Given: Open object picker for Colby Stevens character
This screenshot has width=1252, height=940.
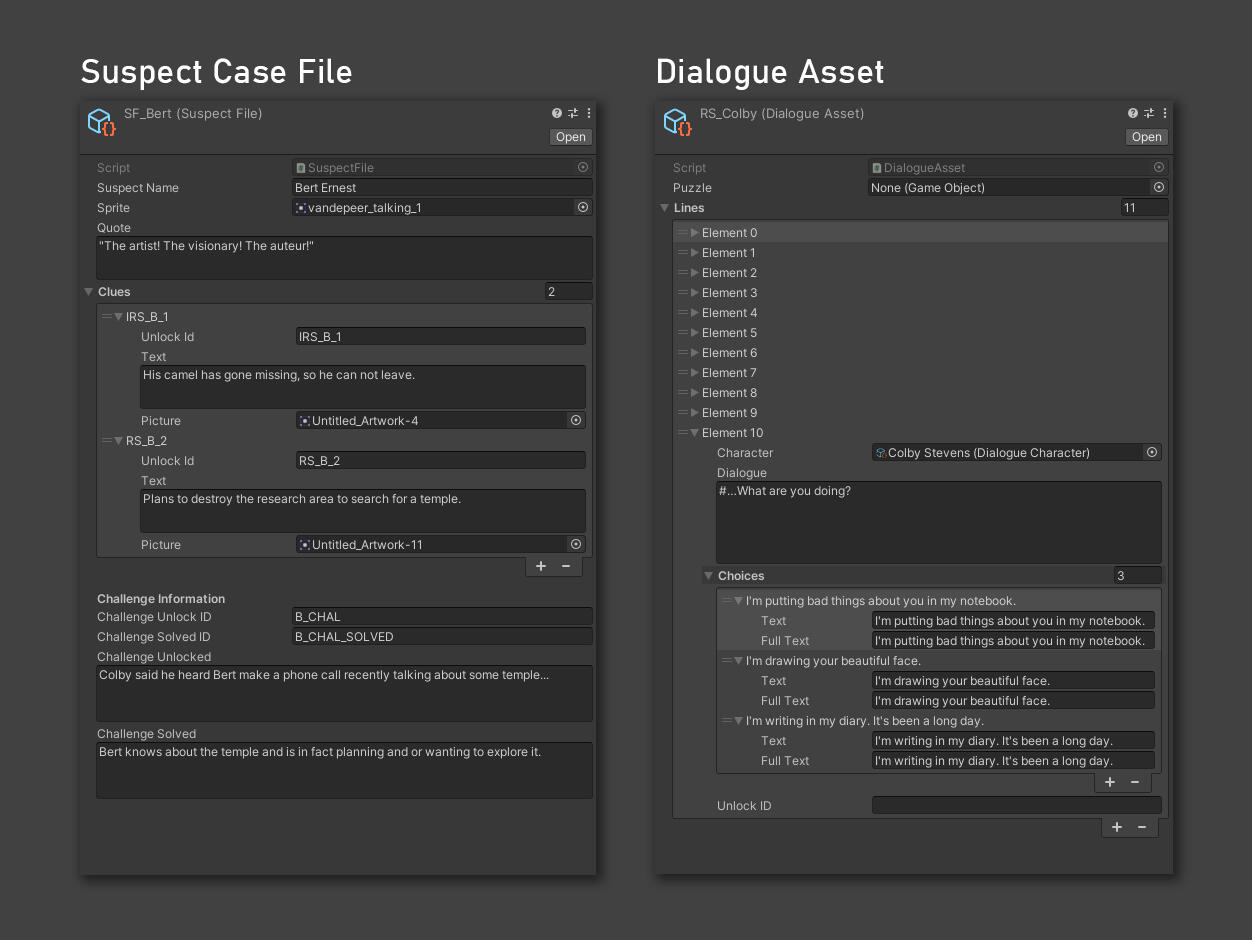Looking at the screenshot, I should tap(1152, 453).
